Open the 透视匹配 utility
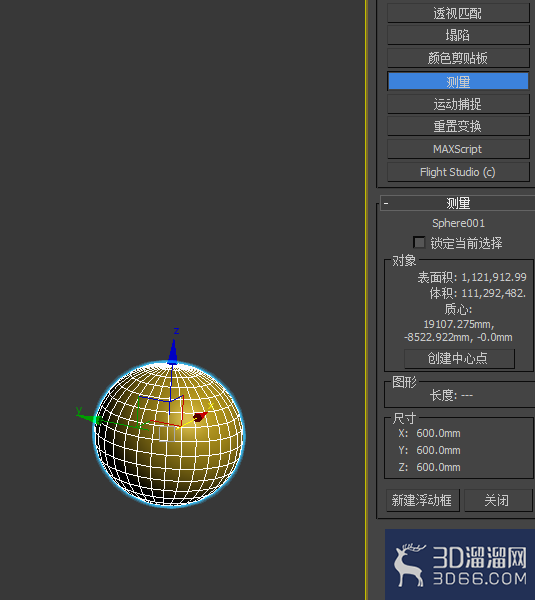 tap(458, 13)
